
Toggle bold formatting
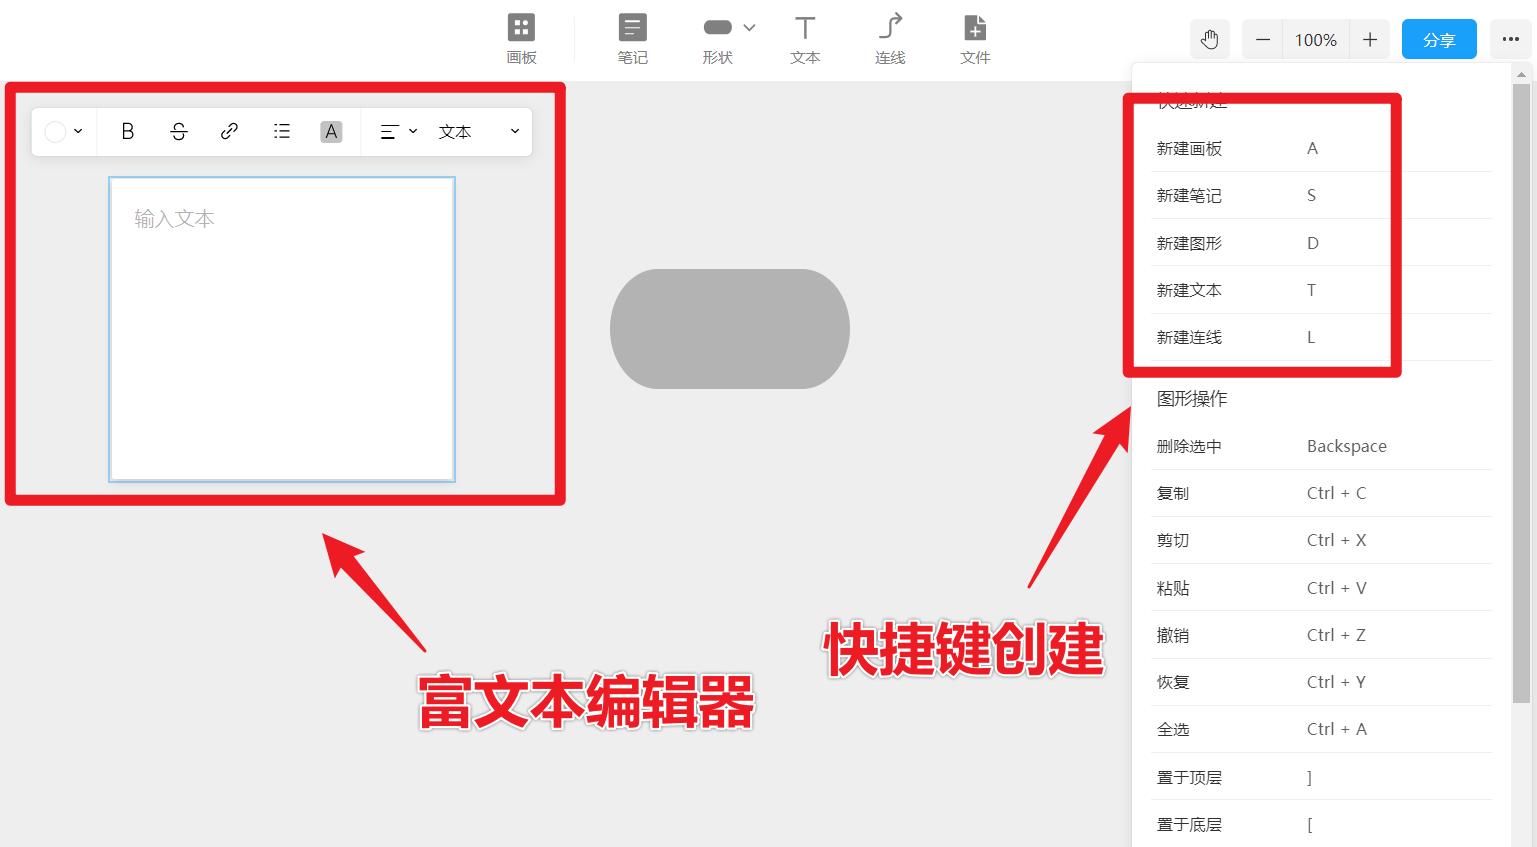tap(127, 131)
